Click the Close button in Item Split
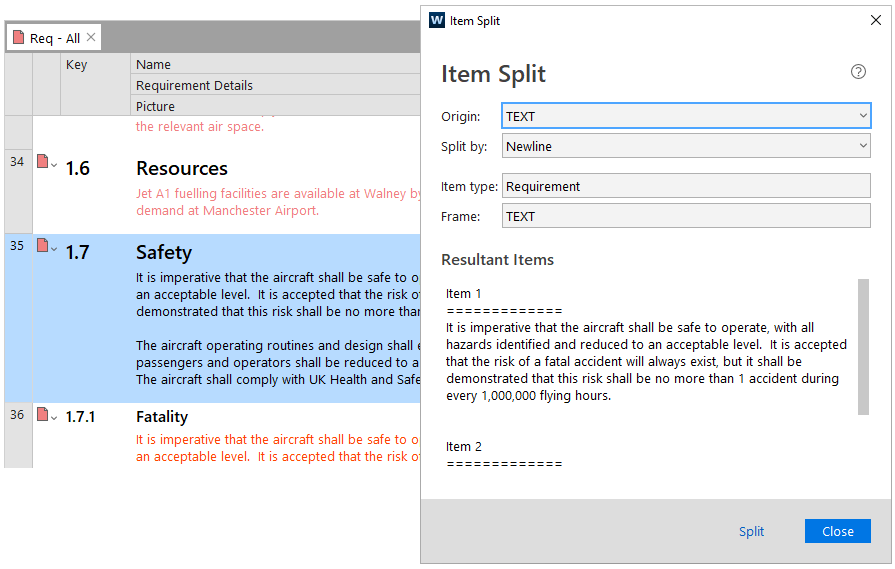Screen dimensions: 895x569 [837, 531]
